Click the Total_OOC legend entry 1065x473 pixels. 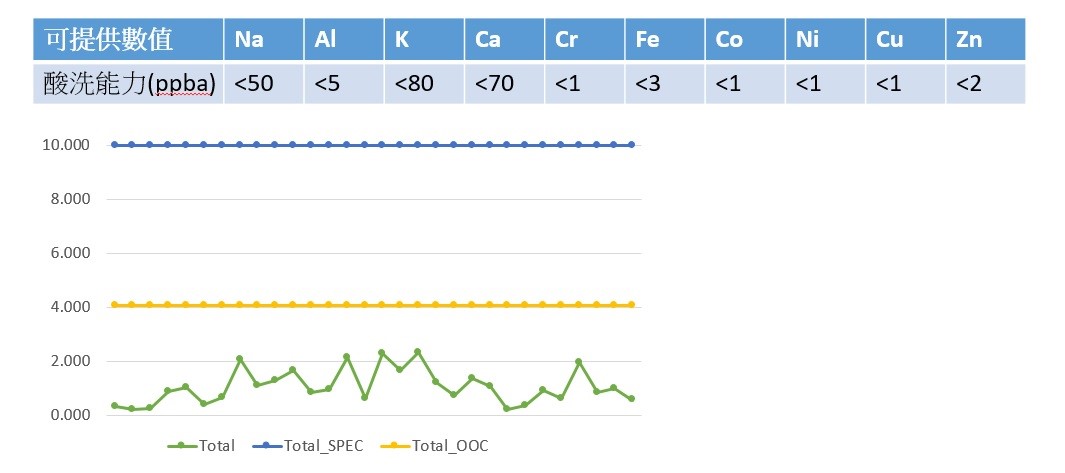[434, 446]
